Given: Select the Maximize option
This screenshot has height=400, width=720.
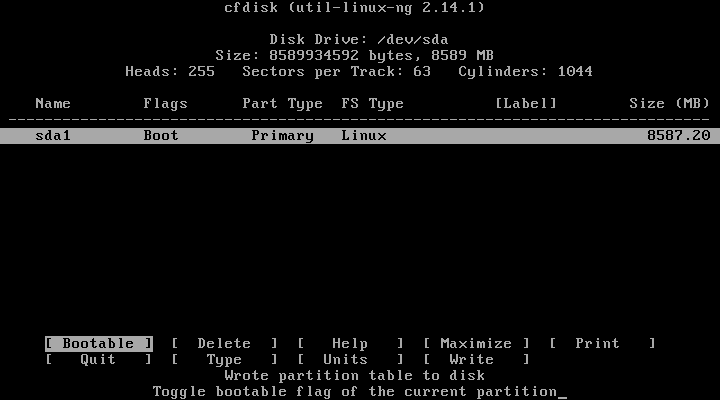Looking at the screenshot, I should pos(476,344).
